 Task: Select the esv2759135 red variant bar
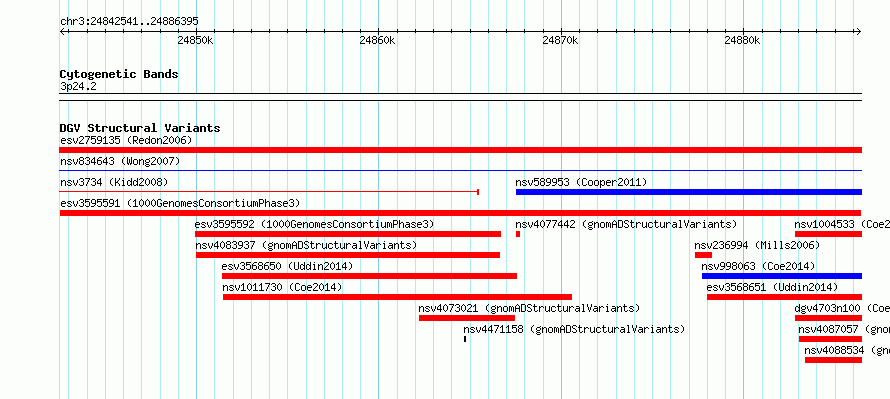point(460,150)
